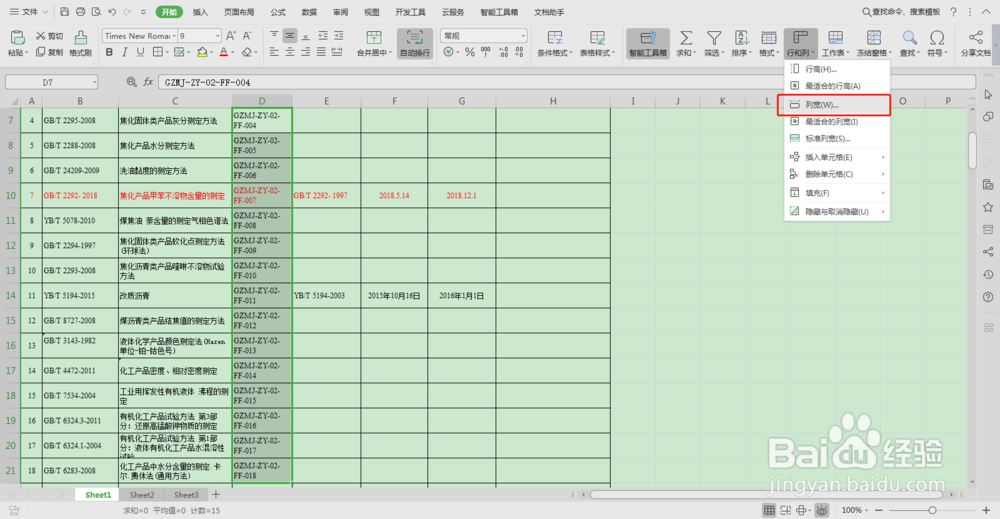Click the formula bar input field
The height and width of the screenshot is (519, 1000).
pos(566,82)
